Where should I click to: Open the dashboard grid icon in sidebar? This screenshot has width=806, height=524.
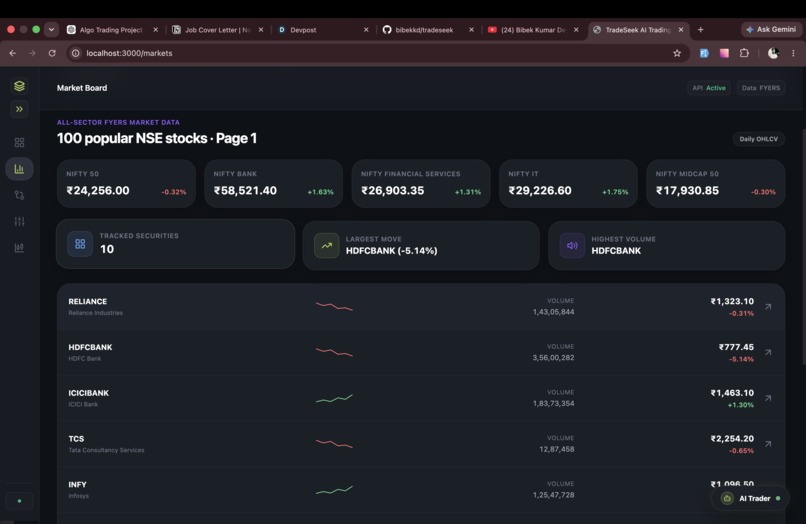tap(19, 142)
